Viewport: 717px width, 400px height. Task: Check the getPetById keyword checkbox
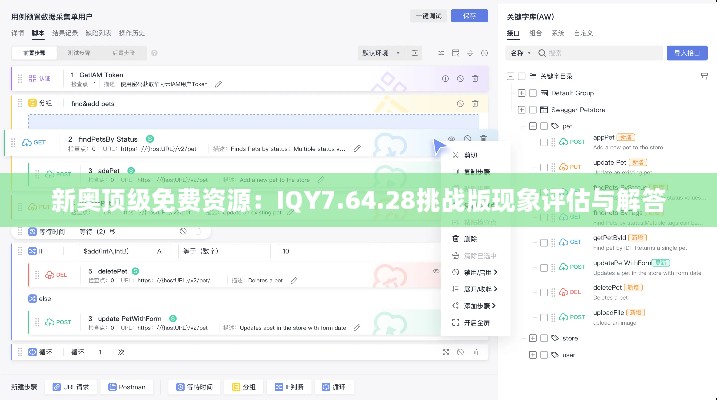click(544, 242)
